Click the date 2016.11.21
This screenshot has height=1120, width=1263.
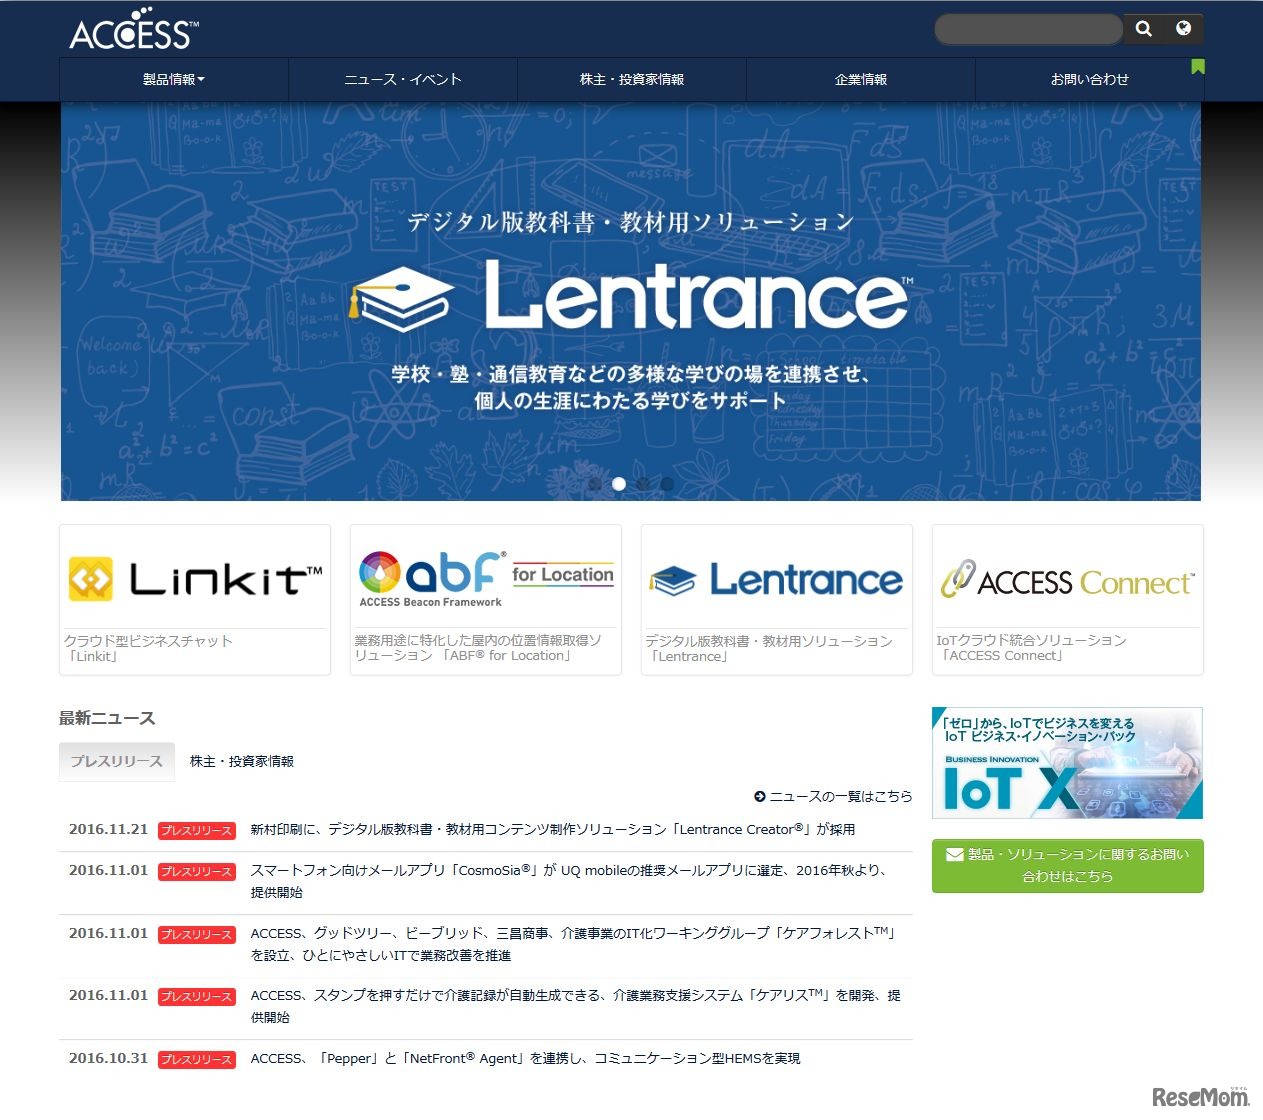[108, 829]
